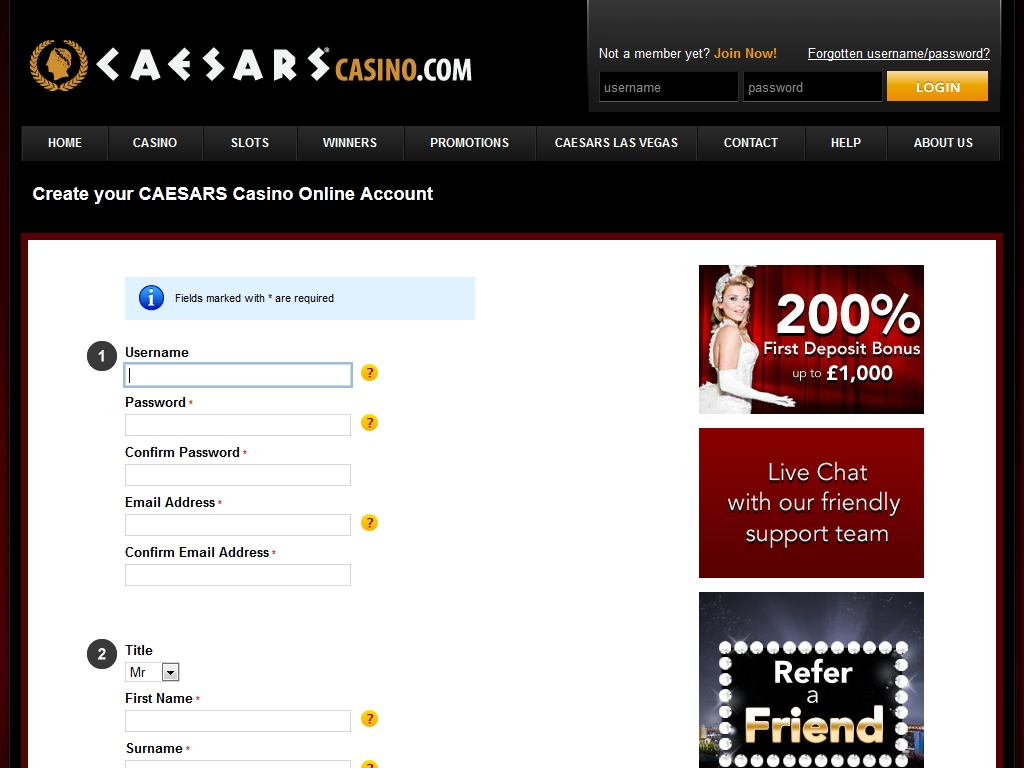Click the help icon beside Username field
The width and height of the screenshot is (1024, 768).
click(369, 373)
